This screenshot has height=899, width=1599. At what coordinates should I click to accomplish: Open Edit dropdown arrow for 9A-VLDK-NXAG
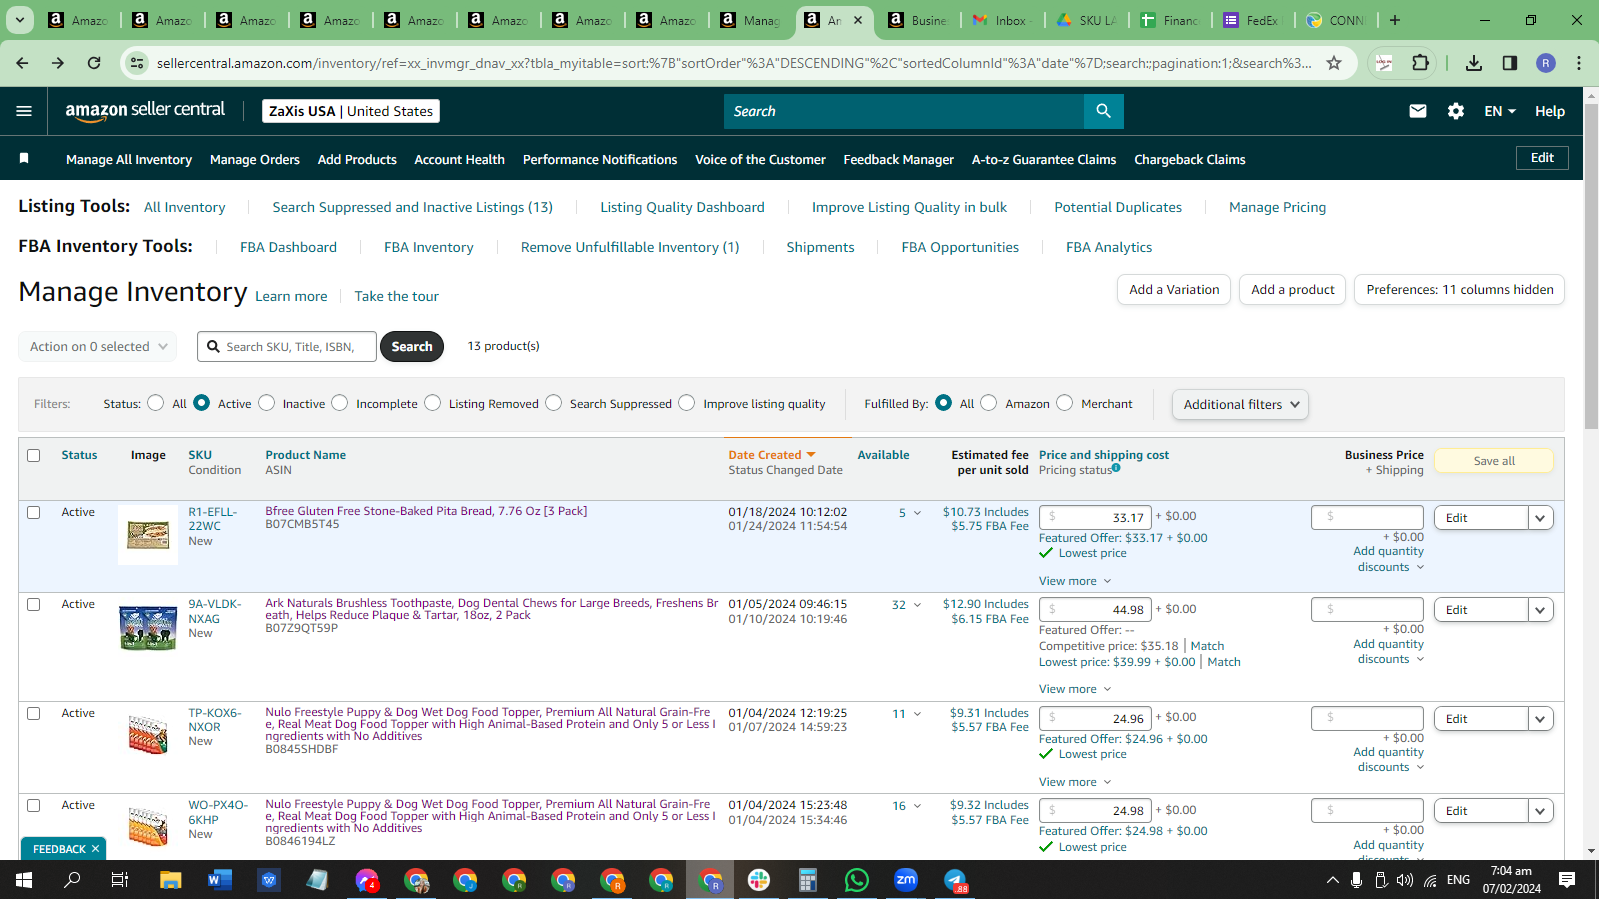(1540, 610)
